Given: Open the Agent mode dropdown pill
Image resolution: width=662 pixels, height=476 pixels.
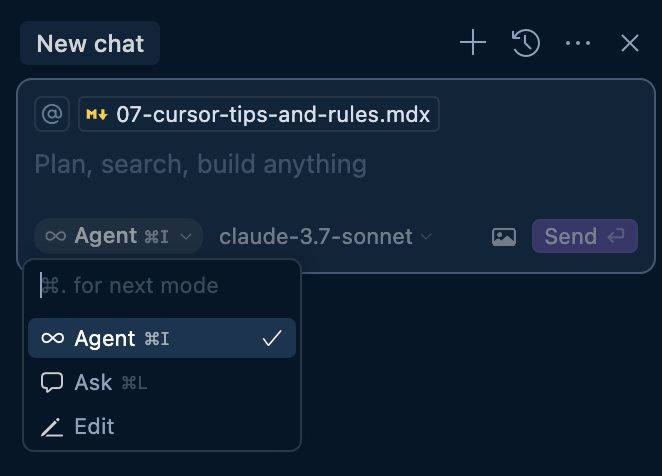Looking at the screenshot, I should pos(119,236).
